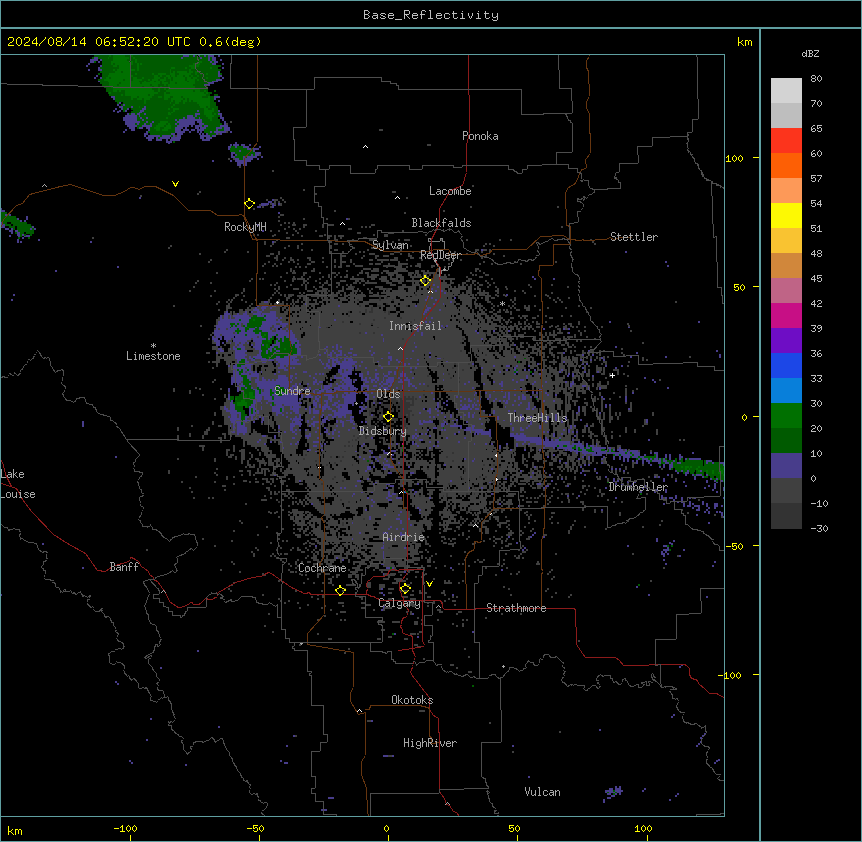
Task: Pick the white swatch between 80 and 70
Action: coord(786,91)
